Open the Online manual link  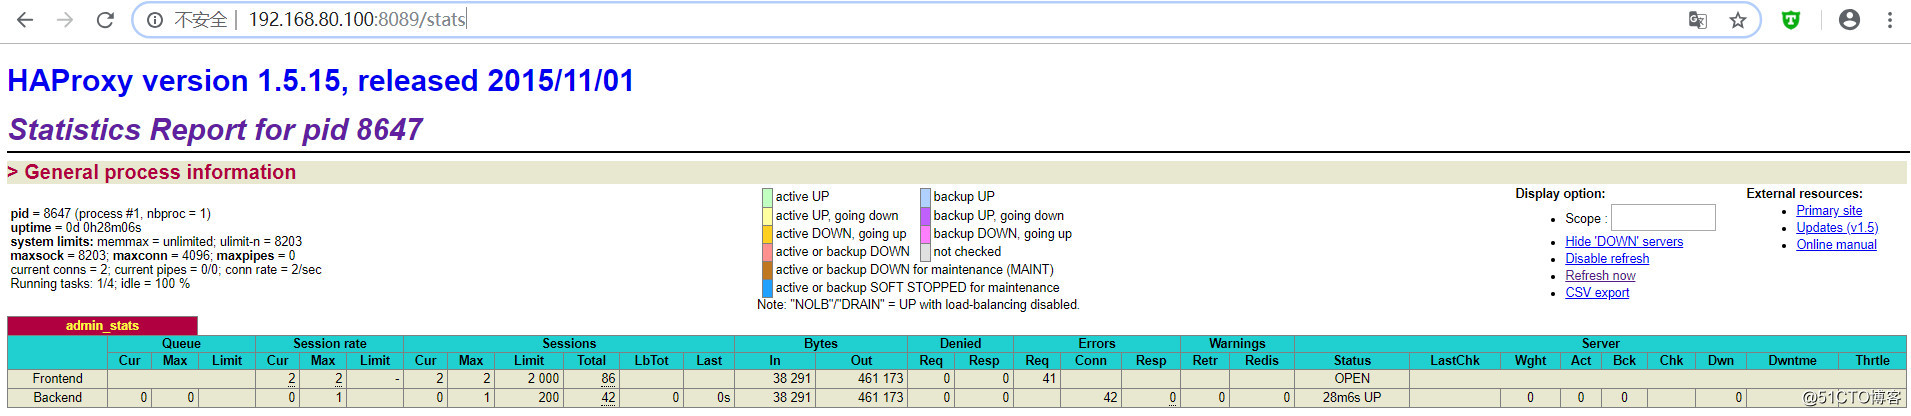coord(1836,245)
